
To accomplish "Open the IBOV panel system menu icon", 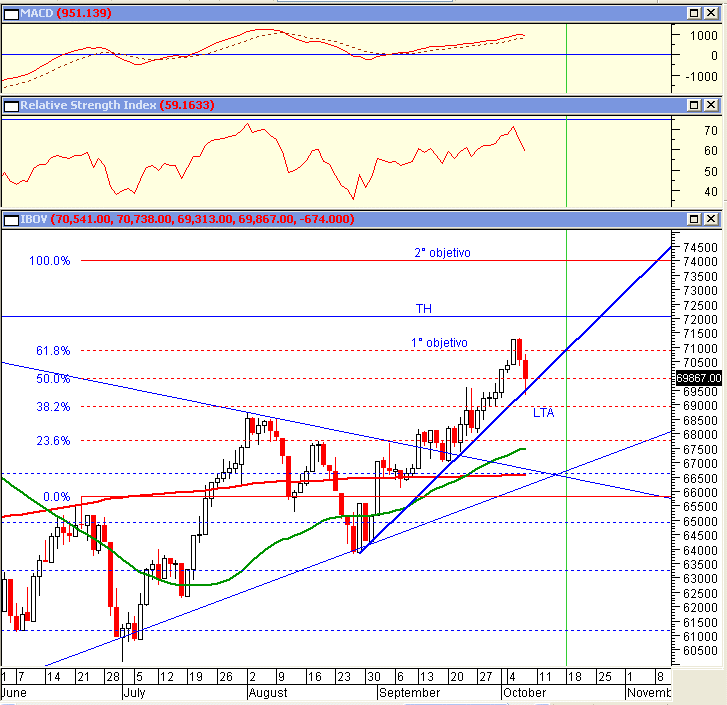I will 11,220.
